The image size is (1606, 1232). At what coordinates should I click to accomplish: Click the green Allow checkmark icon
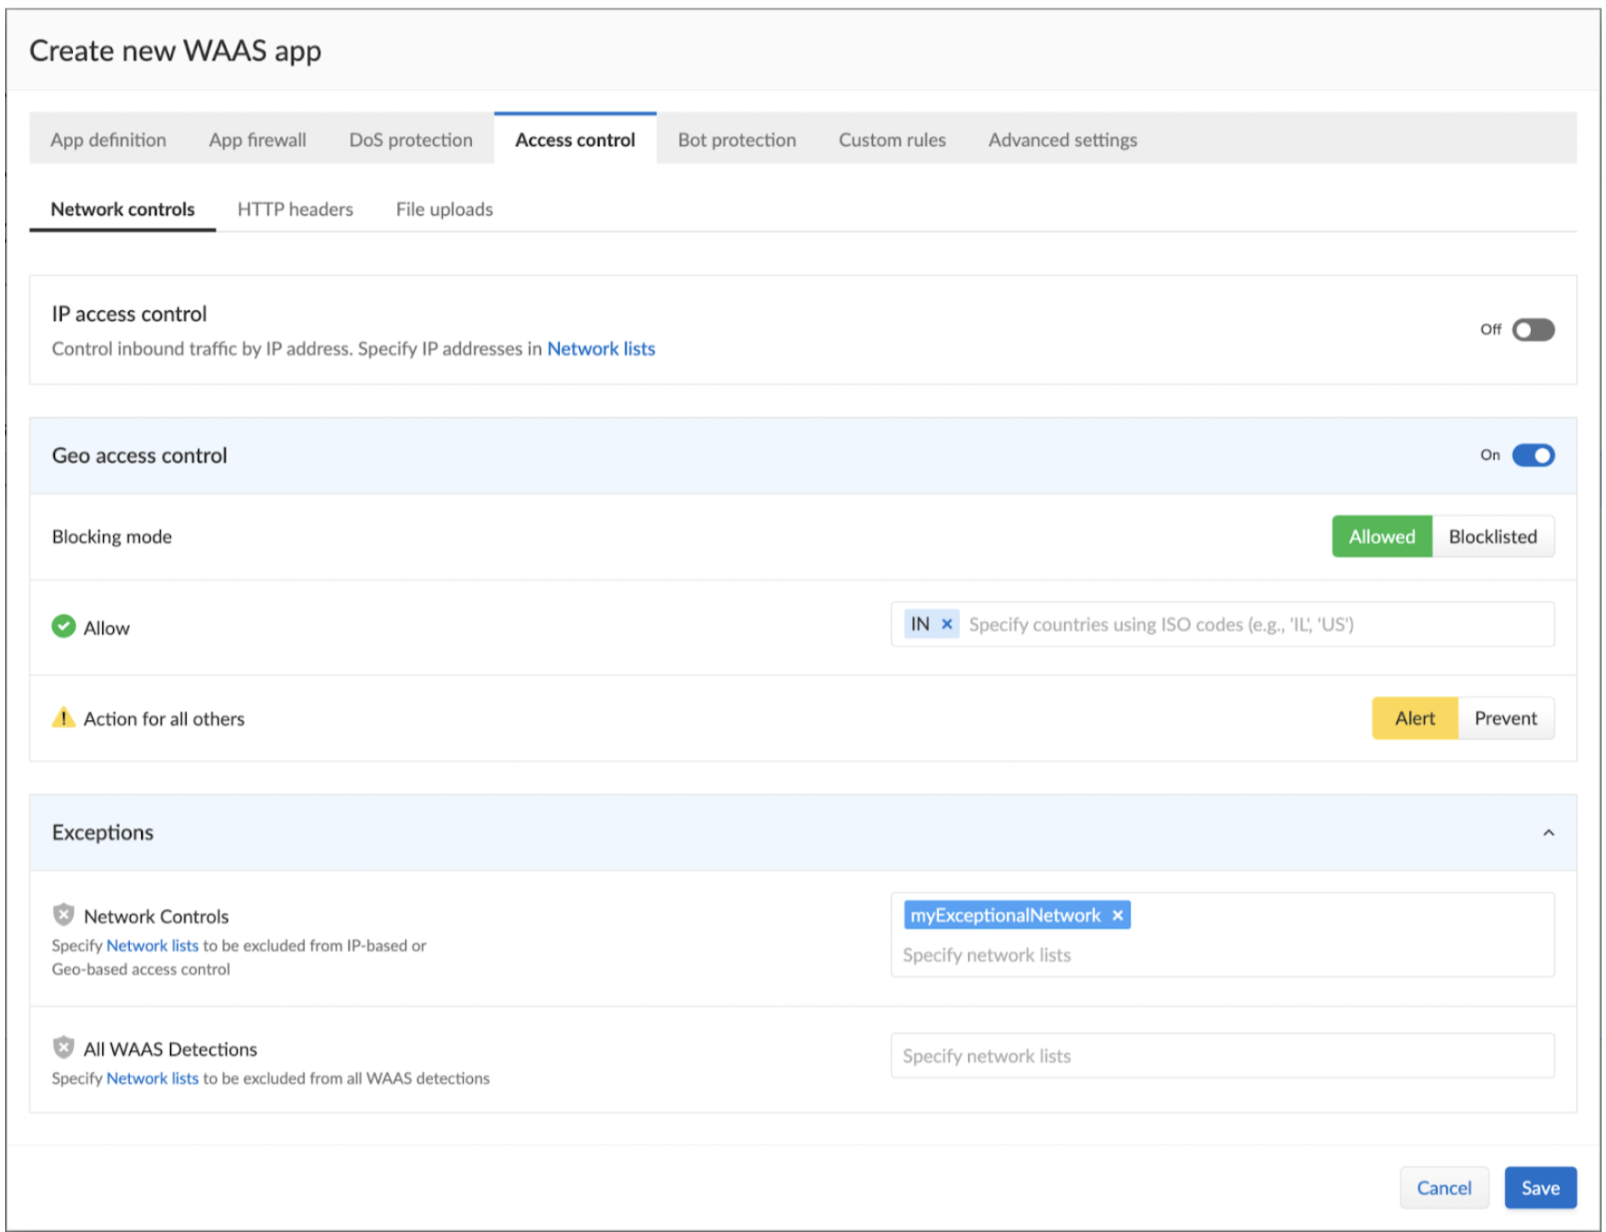pyautogui.click(x=64, y=626)
